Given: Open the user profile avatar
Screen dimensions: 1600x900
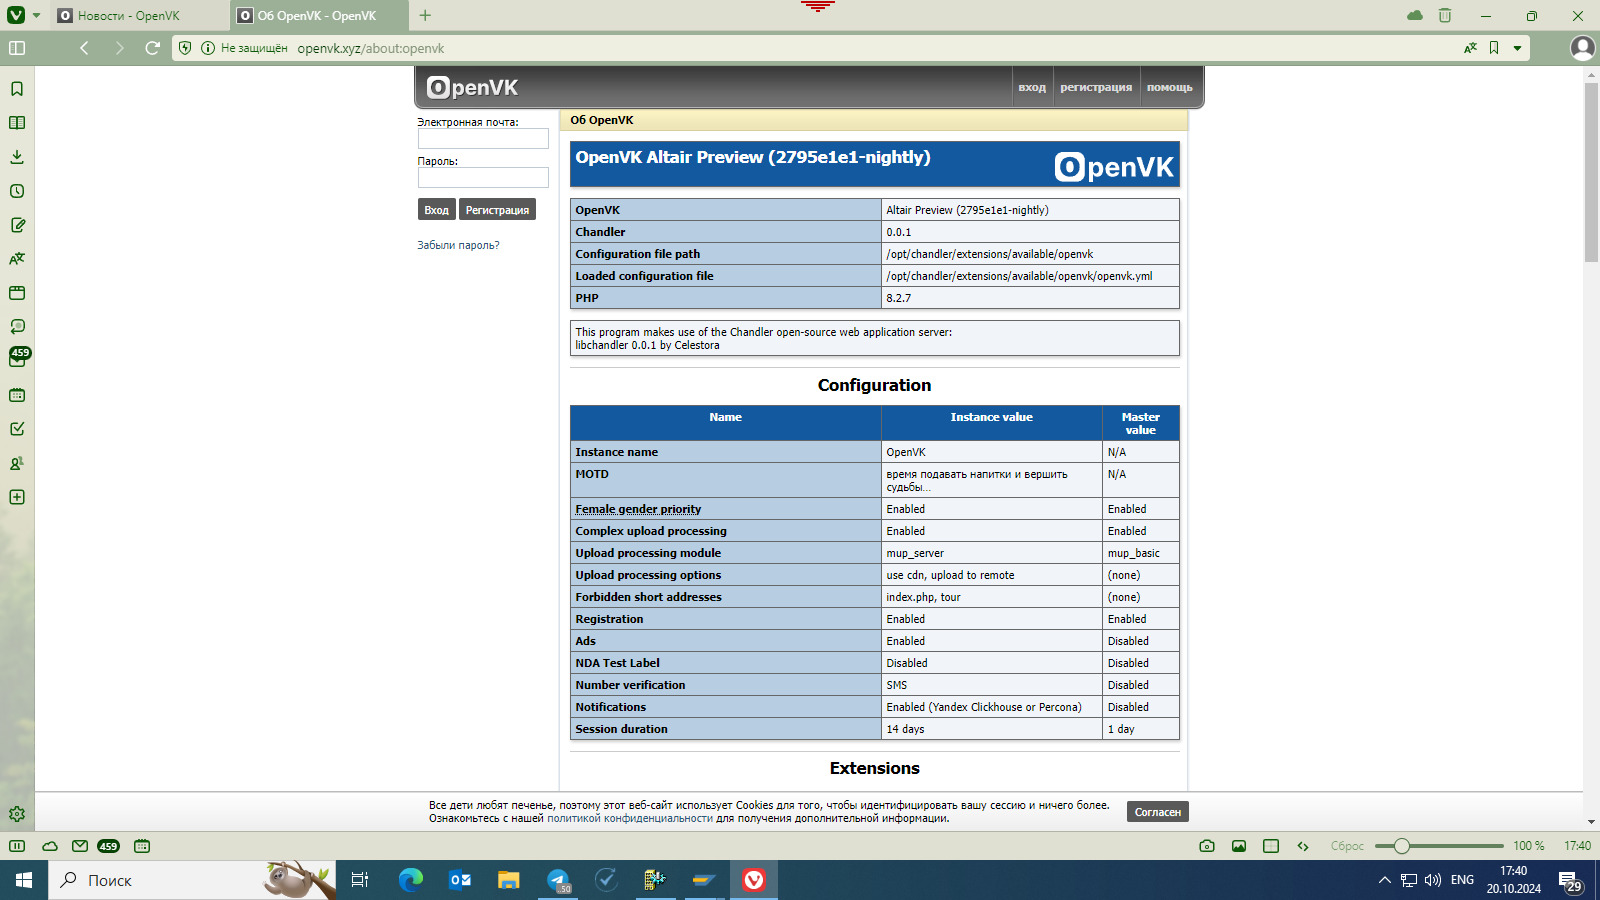Looking at the screenshot, I should point(1582,48).
